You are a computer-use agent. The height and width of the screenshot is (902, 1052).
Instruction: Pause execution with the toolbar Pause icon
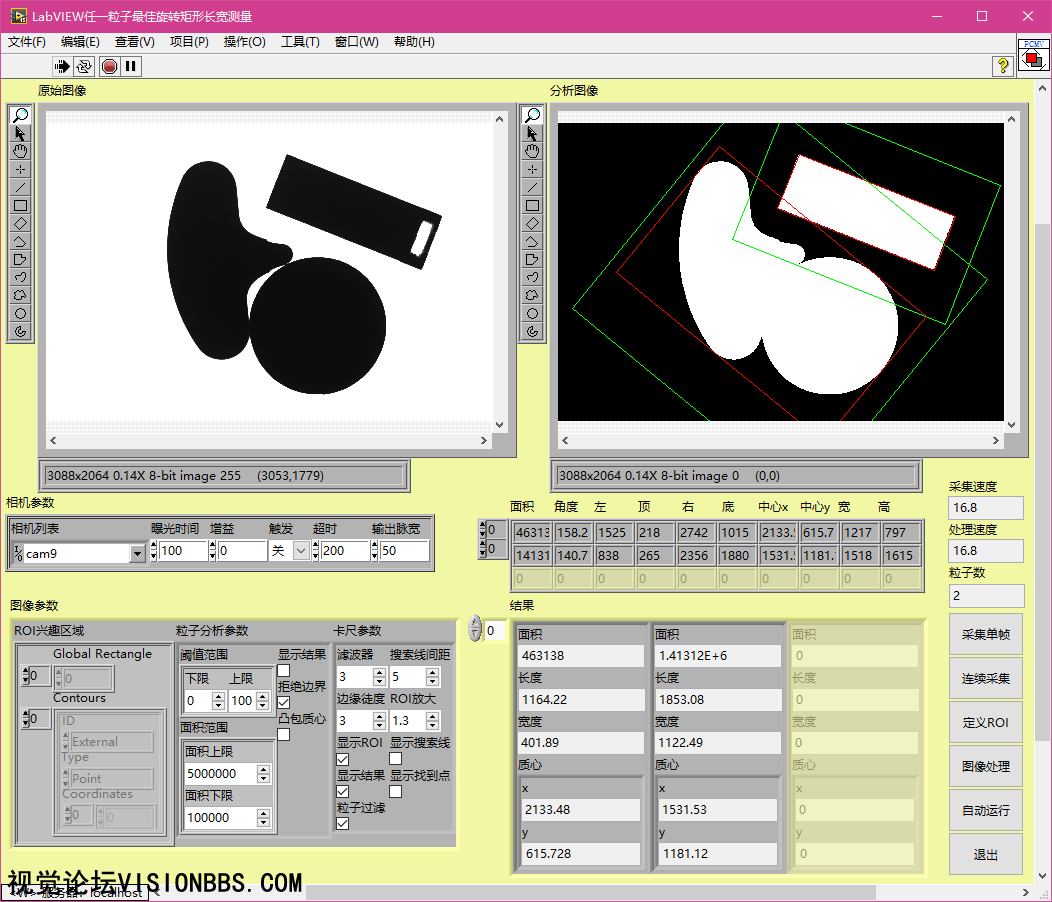[x=131, y=66]
